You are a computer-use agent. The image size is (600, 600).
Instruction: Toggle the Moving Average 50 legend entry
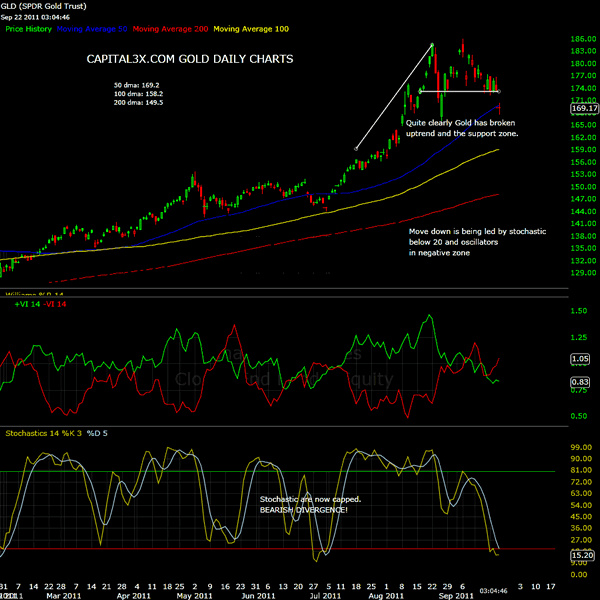click(99, 32)
